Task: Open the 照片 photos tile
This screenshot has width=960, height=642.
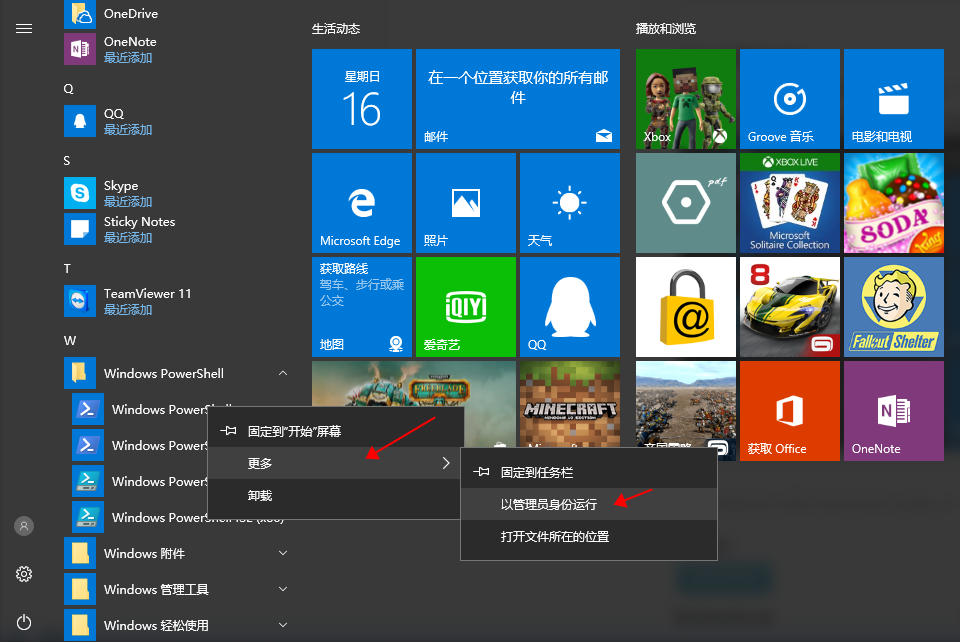Action: pyautogui.click(x=466, y=203)
